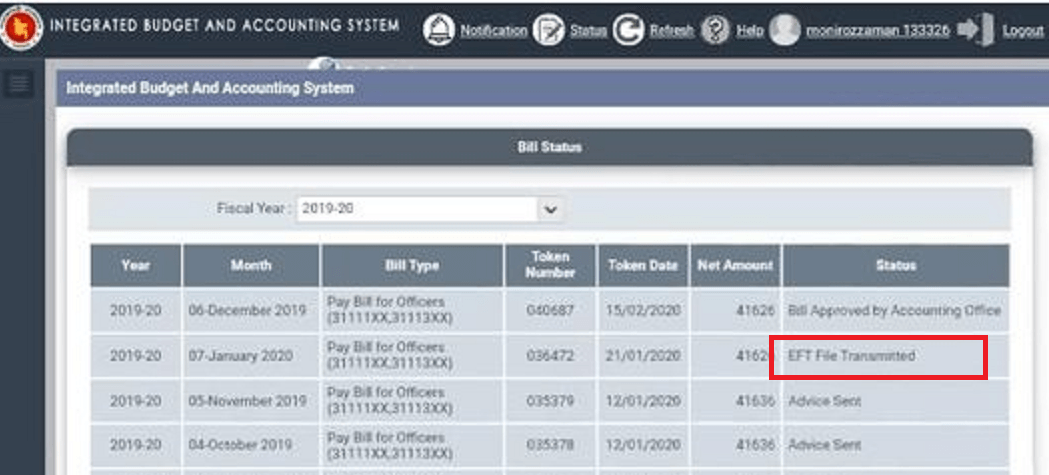Click the Logout link text
This screenshot has width=1049, height=475.
tap(1023, 31)
